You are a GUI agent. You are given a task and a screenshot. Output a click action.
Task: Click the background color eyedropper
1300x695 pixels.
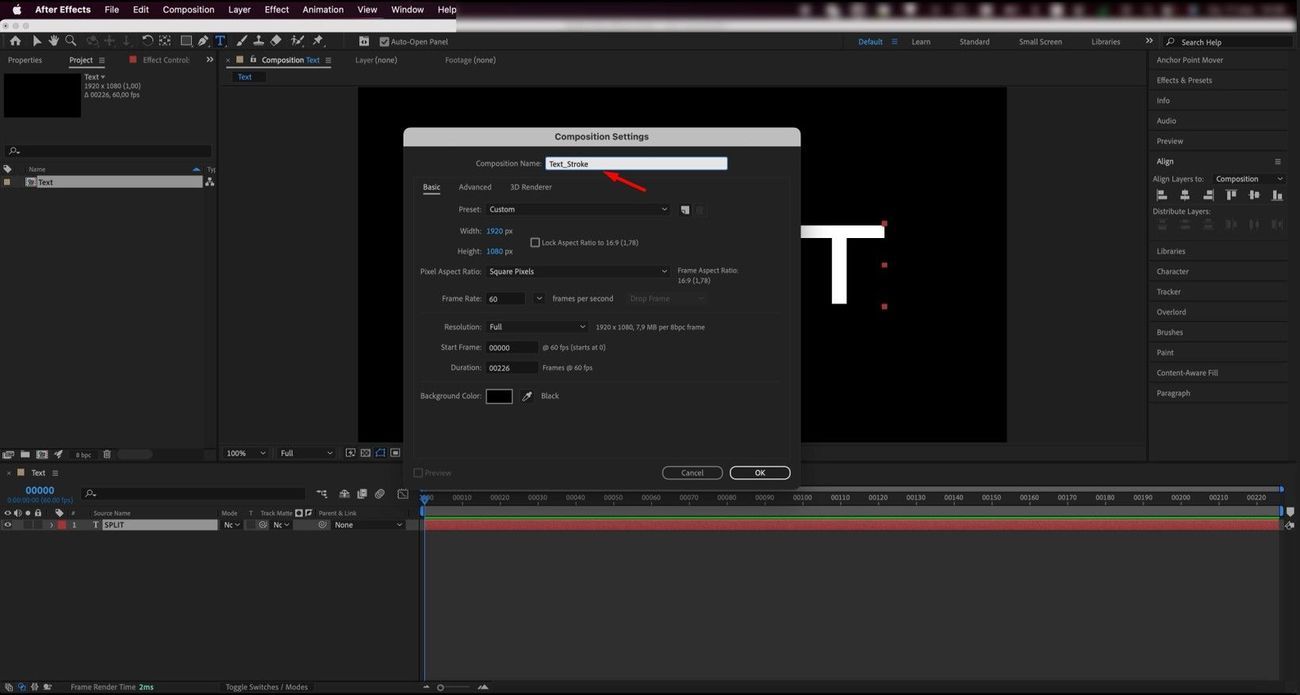coord(527,396)
